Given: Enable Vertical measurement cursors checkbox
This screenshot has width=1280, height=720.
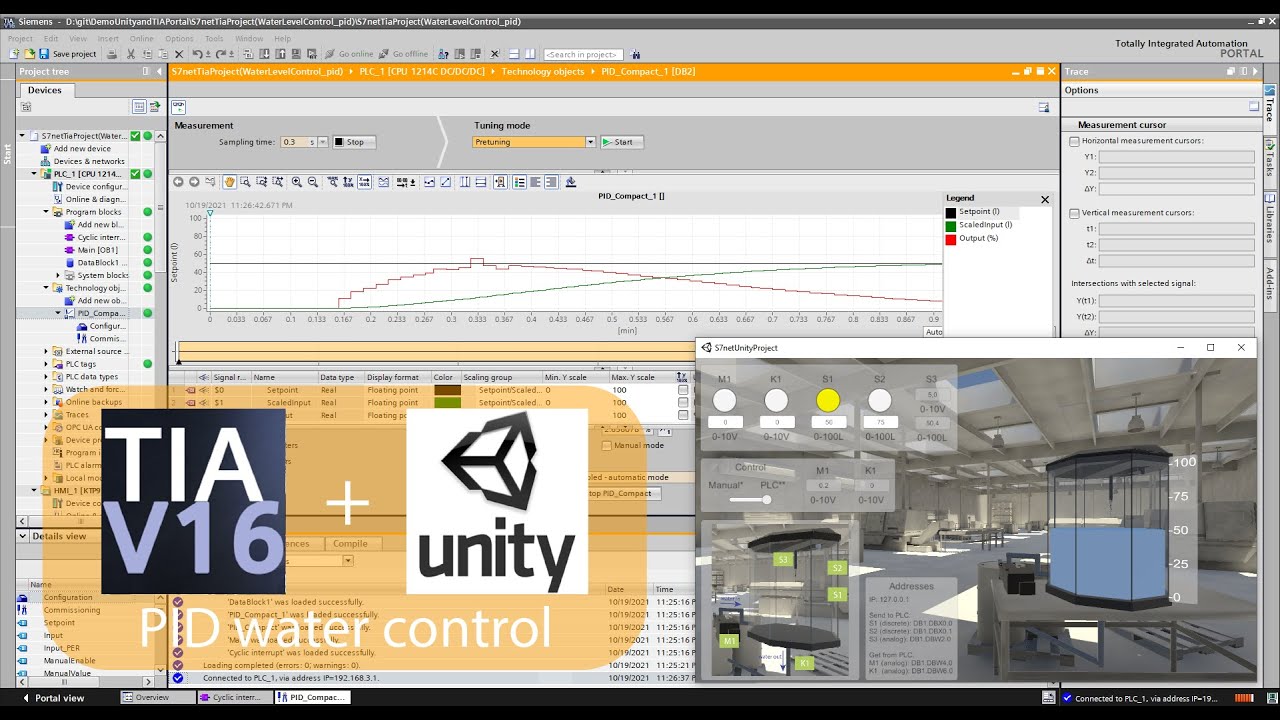Looking at the screenshot, I should pos(1074,213).
